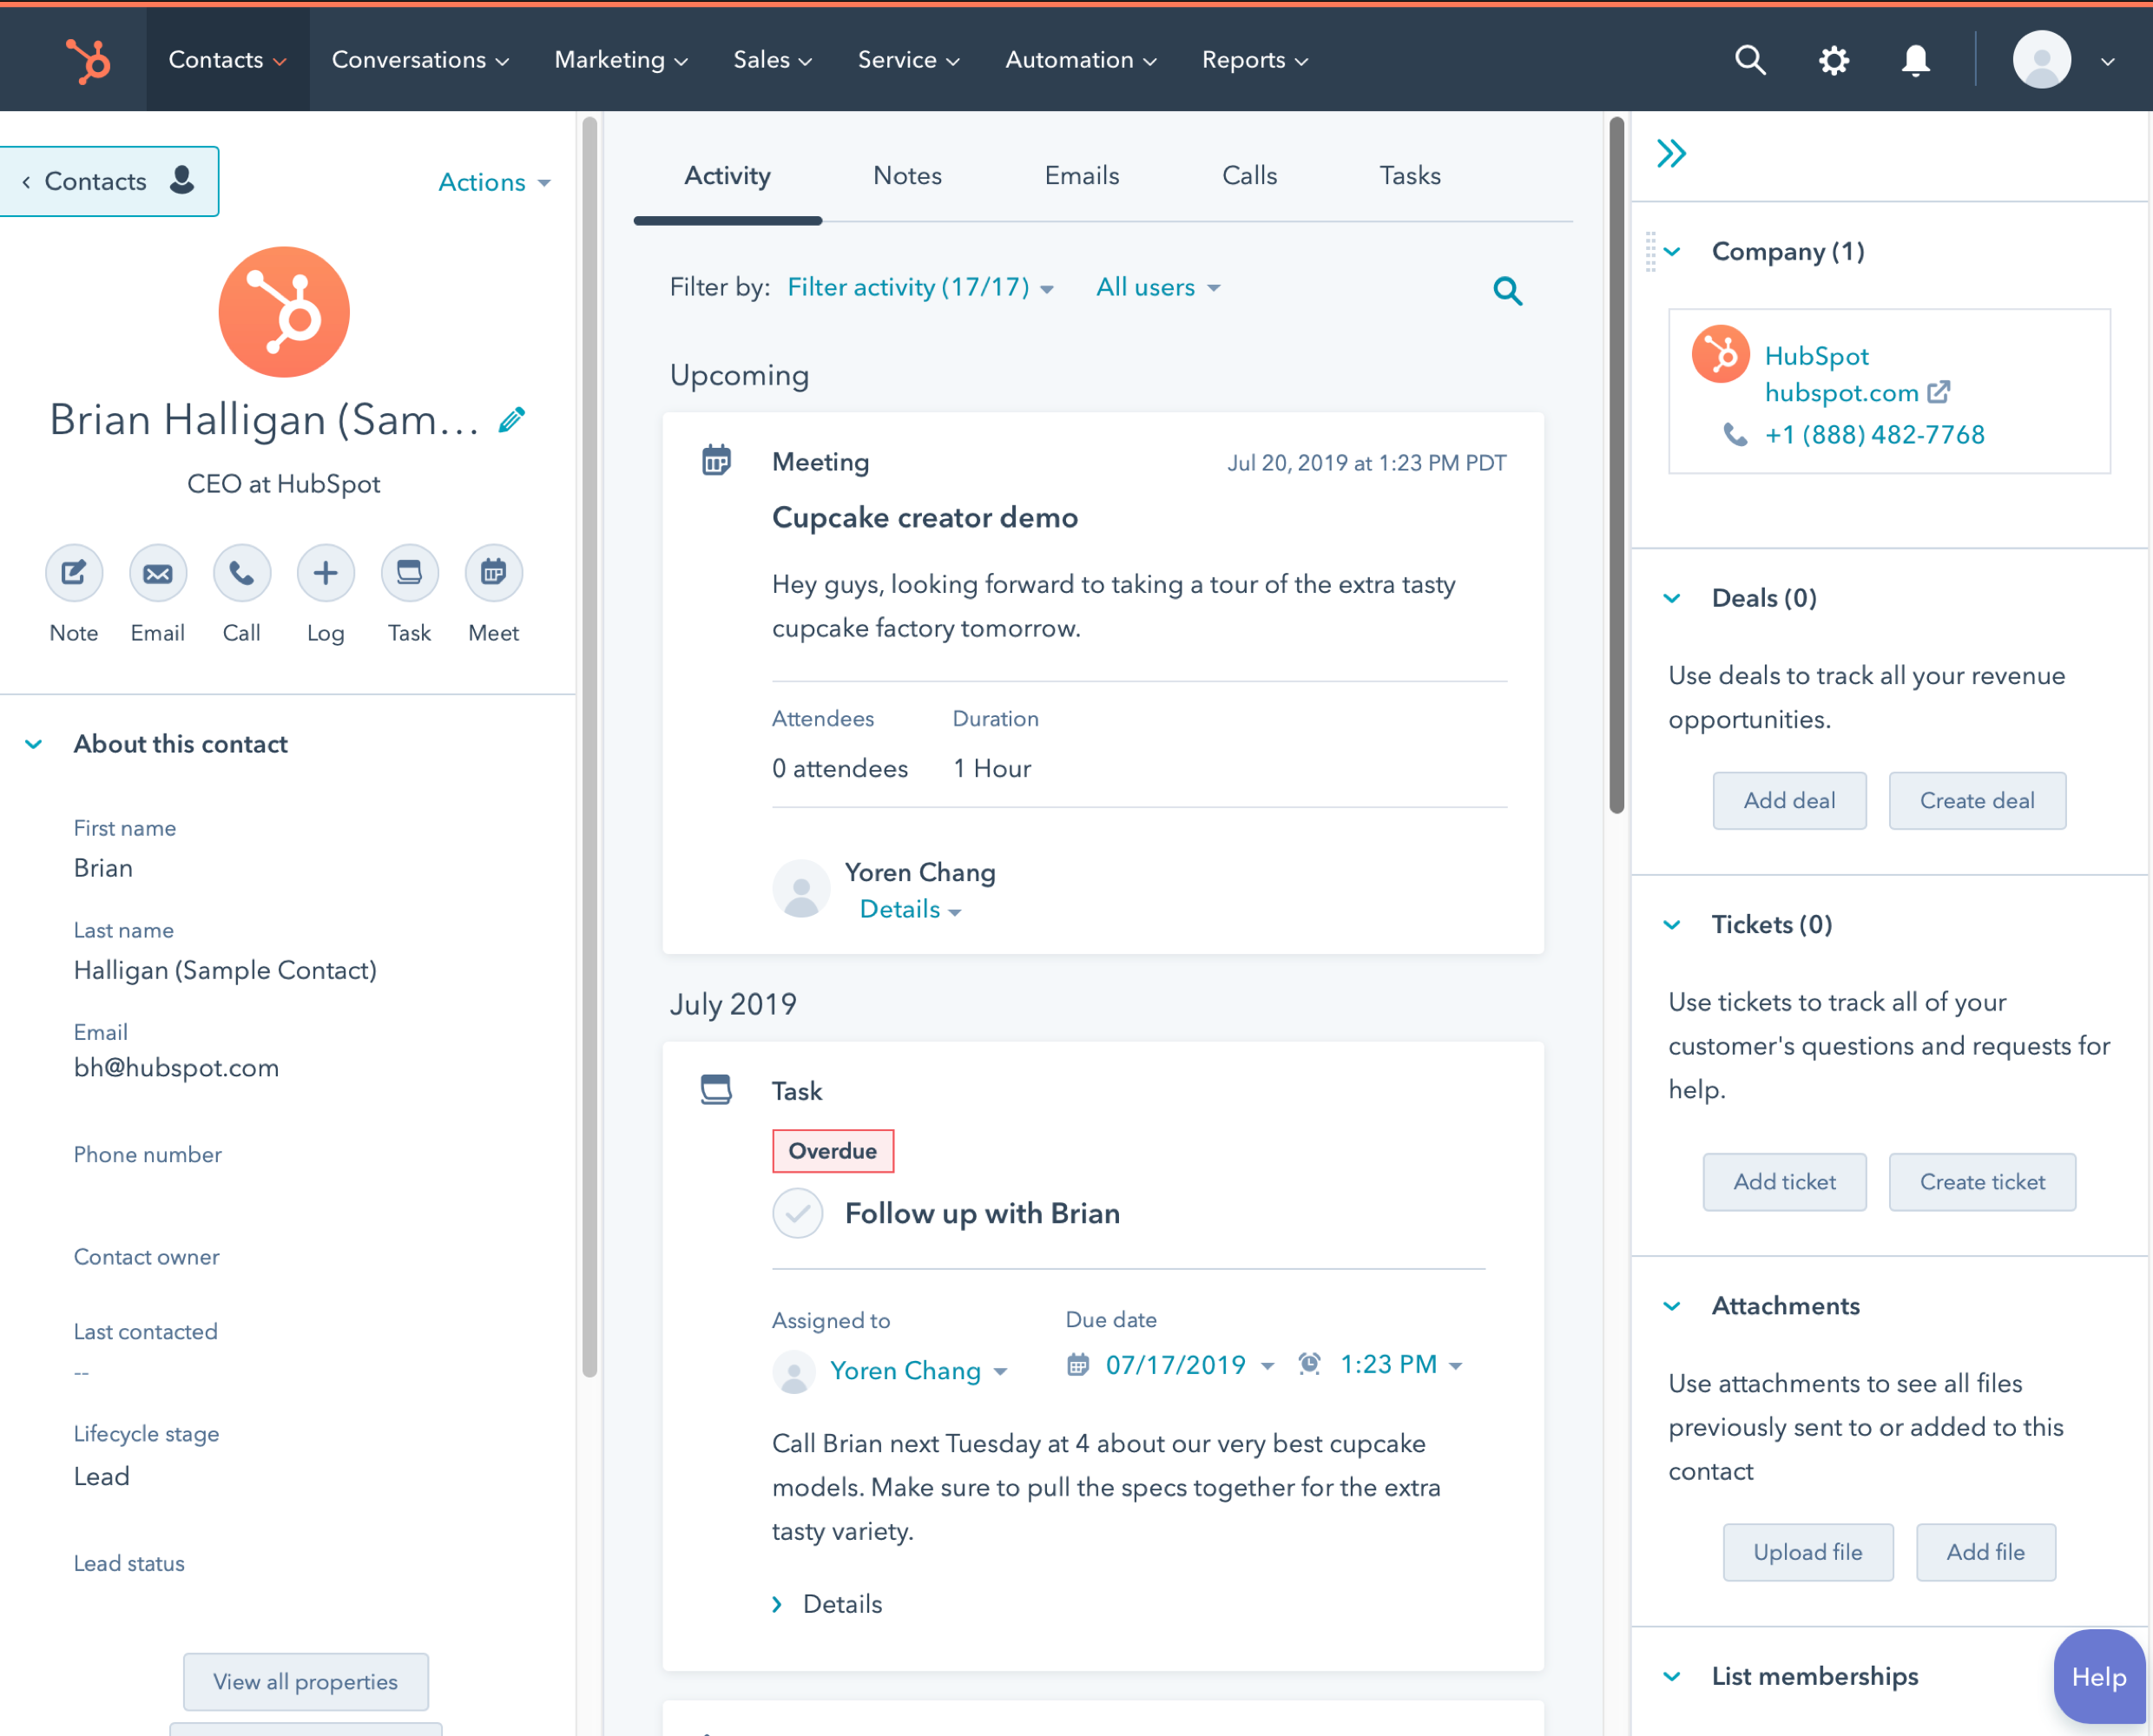Mark 'Follow up with Brian' task complete

pyautogui.click(x=797, y=1213)
